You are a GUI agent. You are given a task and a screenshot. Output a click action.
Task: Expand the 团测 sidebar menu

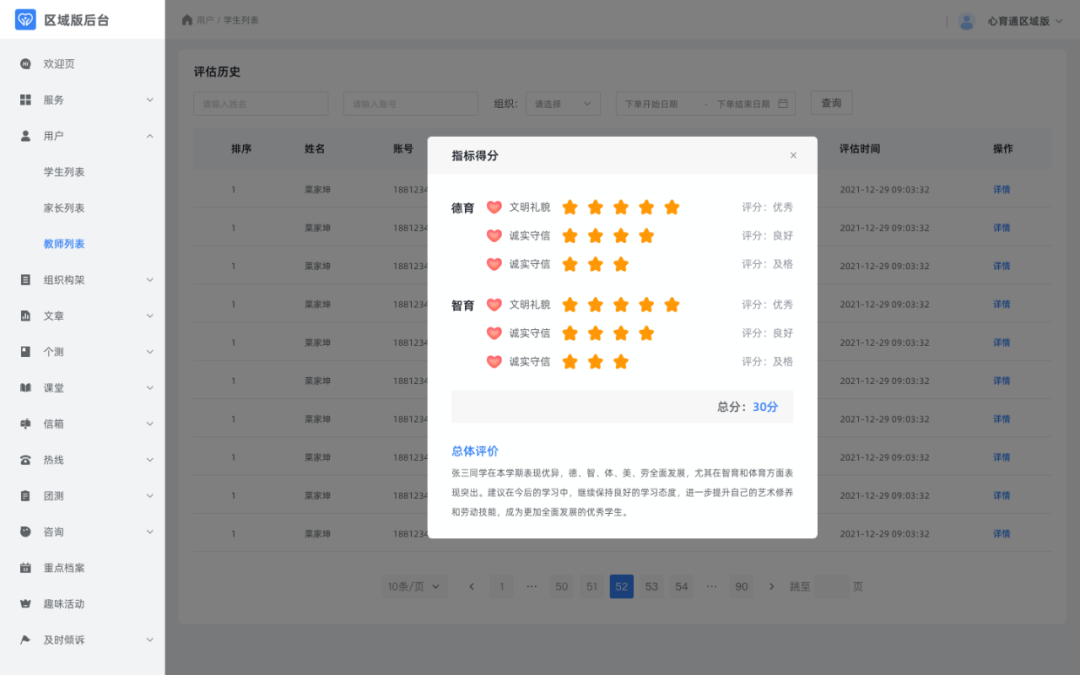(x=55, y=495)
